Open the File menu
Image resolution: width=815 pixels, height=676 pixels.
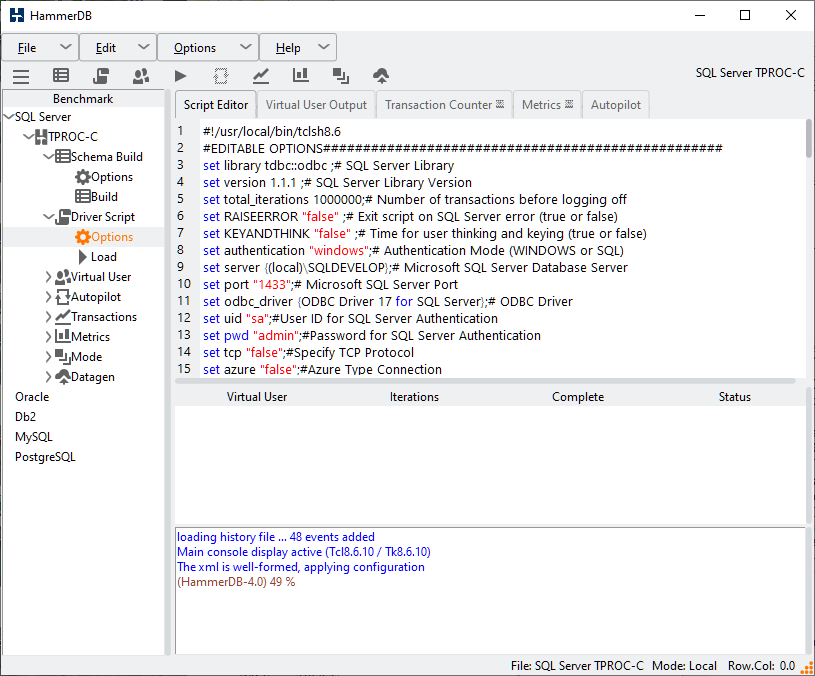pos(40,47)
